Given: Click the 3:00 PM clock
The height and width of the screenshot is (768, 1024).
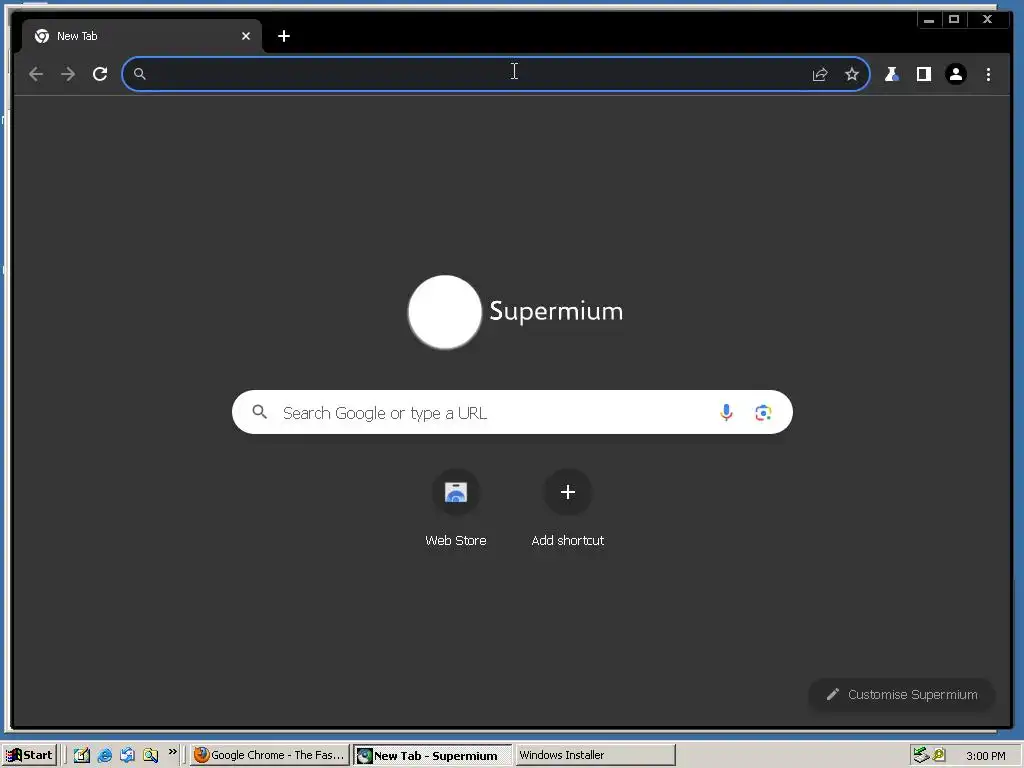Looking at the screenshot, I should tap(985, 756).
